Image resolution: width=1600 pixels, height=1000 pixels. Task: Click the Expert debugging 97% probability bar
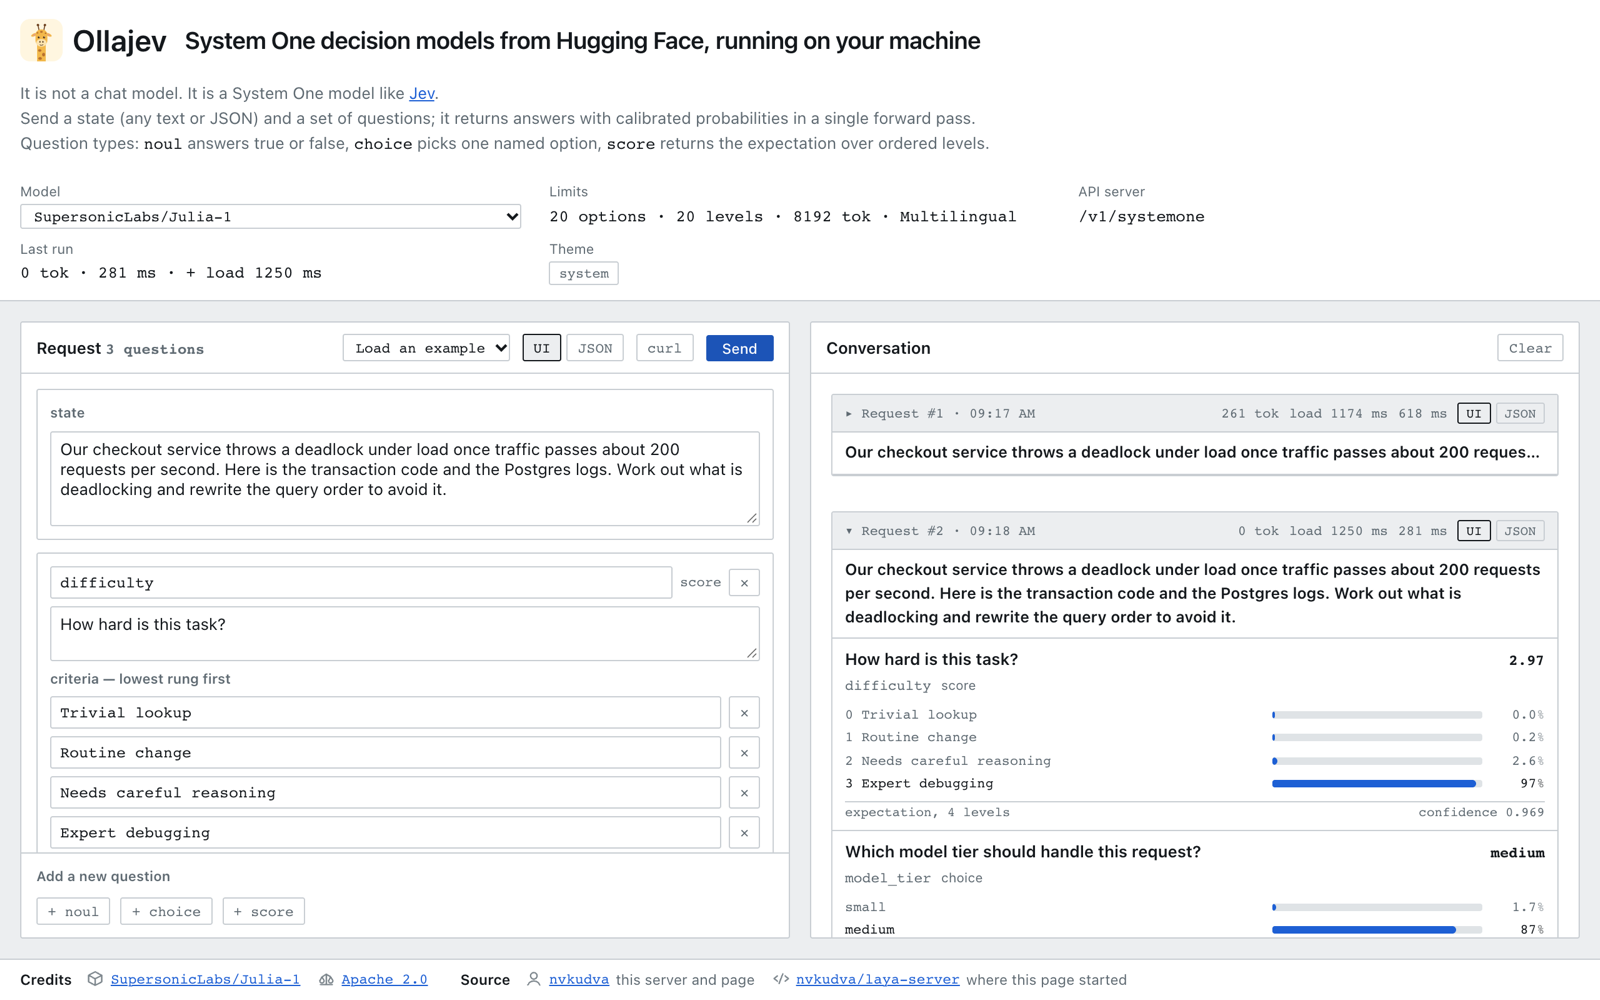pyautogui.click(x=1377, y=784)
